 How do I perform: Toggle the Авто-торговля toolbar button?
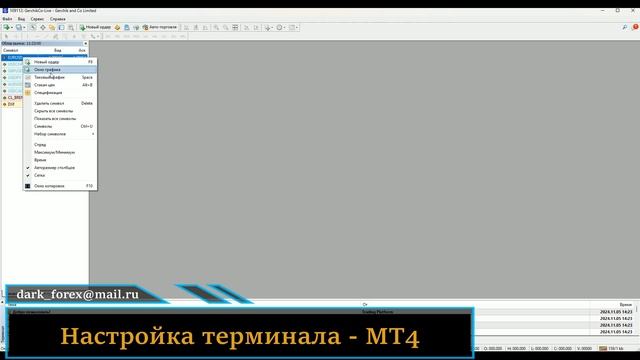pyautogui.click(x=160, y=27)
